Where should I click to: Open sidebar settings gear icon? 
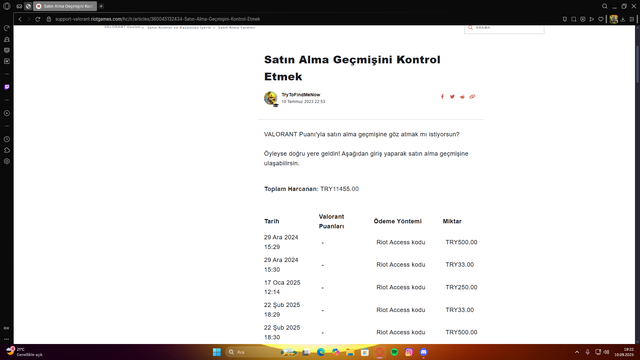pos(7,161)
